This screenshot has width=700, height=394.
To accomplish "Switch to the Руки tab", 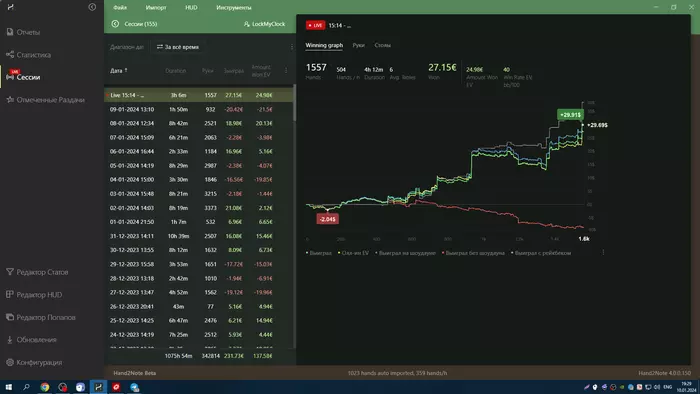I will pyautogui.click(x=358, y=45).
